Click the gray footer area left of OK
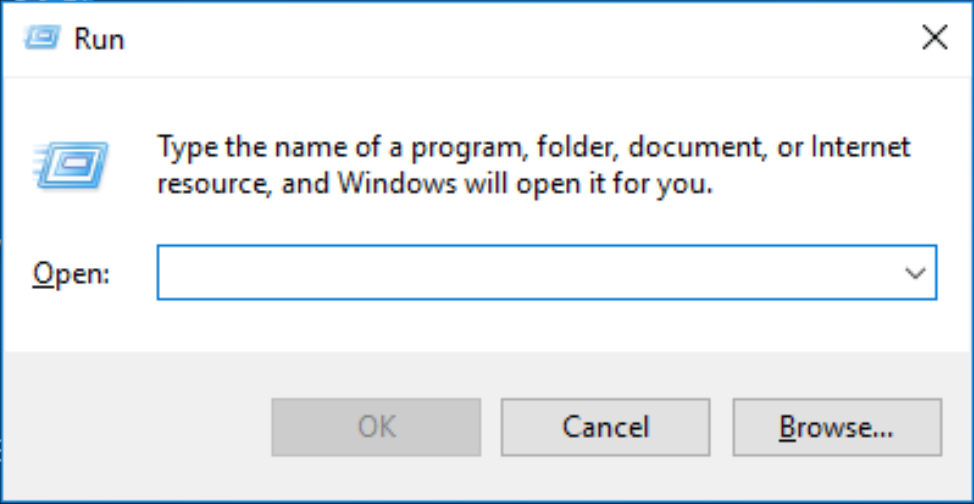This screenshot has height=504, width=974. [x=135, y=428]
